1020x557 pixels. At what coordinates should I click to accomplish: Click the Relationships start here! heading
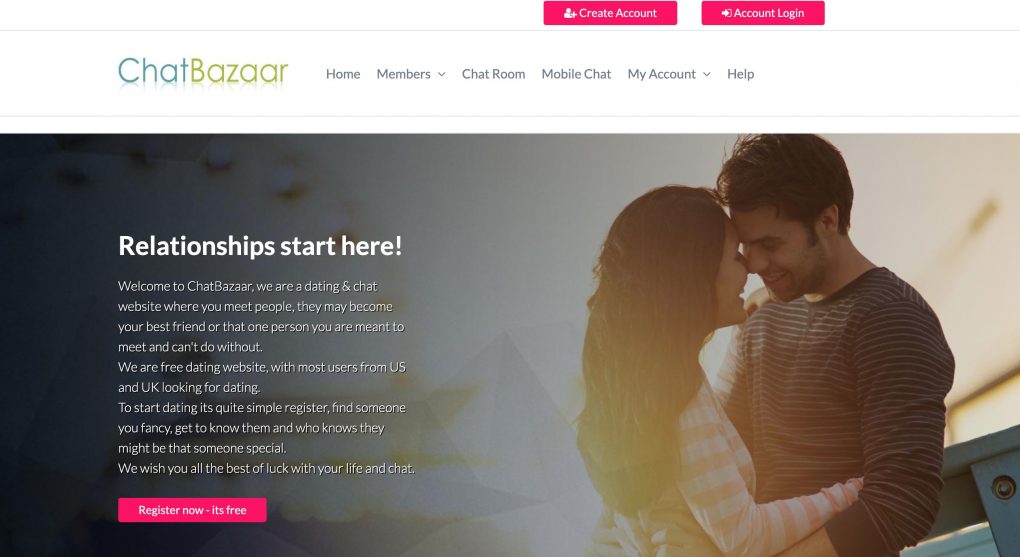pyautogui.click(x=260, y=246)
